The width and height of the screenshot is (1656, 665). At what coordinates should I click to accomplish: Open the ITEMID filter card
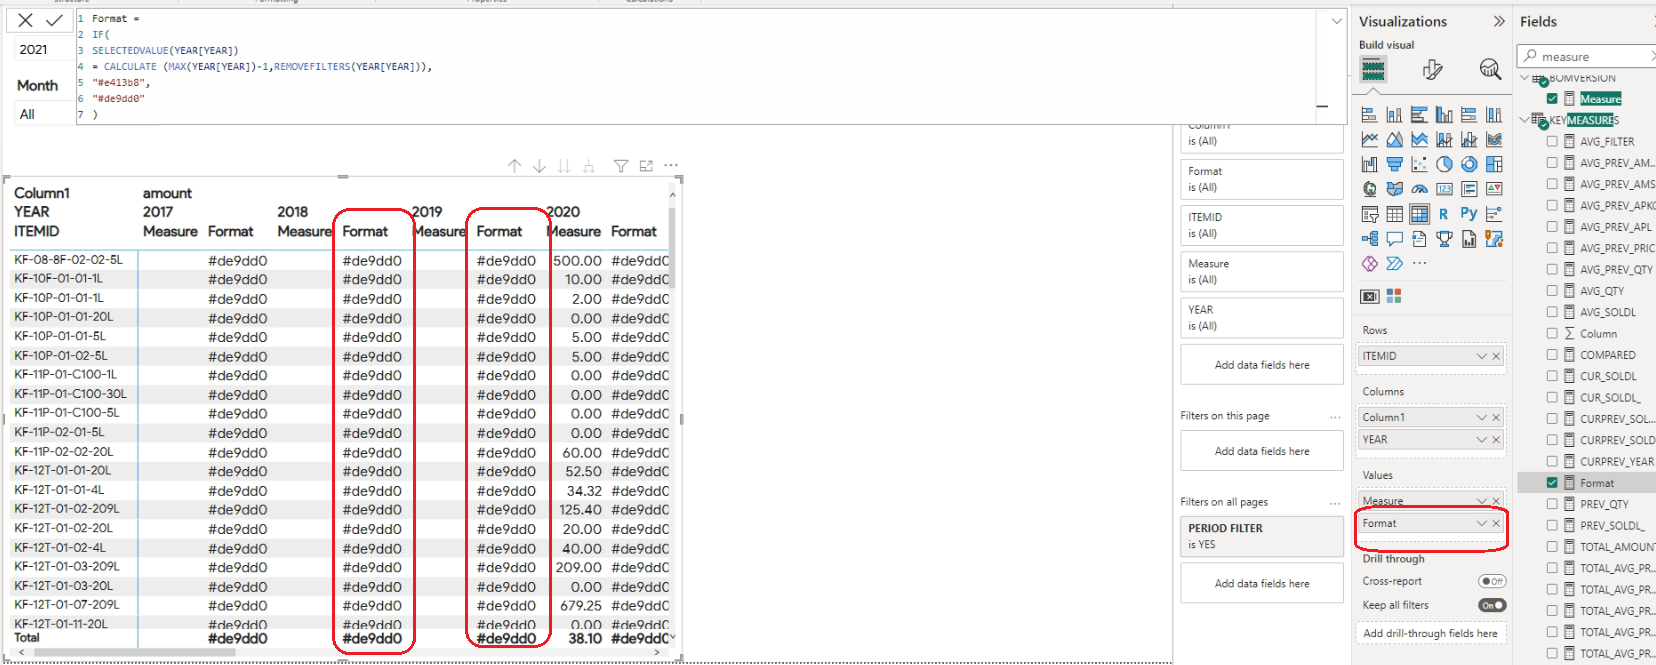click(1262, 225)
